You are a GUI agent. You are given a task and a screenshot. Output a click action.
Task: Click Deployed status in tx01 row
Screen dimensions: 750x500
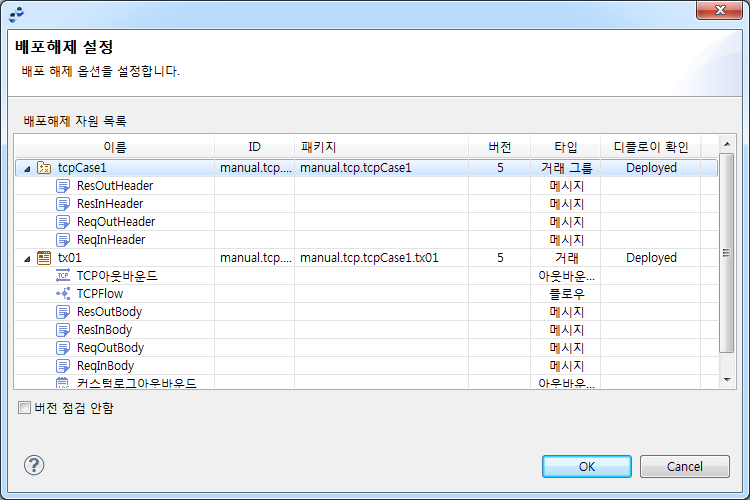651,258
